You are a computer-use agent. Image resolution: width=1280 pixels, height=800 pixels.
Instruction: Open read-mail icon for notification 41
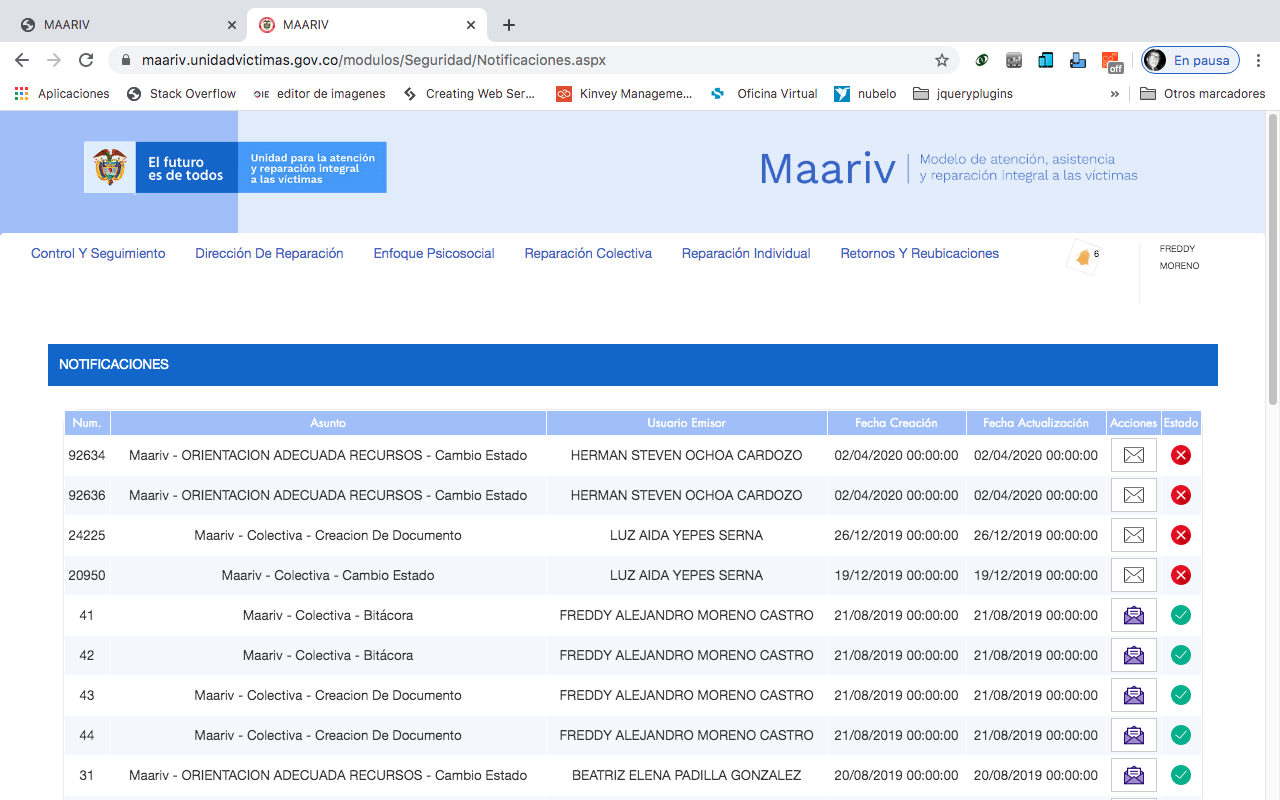1134,615
